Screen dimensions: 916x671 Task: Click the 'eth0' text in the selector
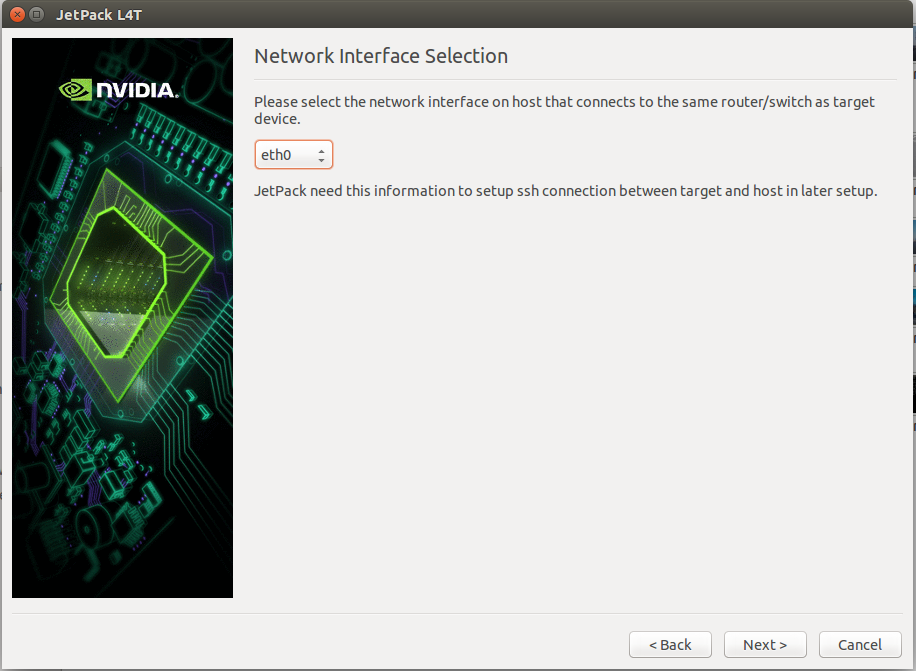pos(276,155)
